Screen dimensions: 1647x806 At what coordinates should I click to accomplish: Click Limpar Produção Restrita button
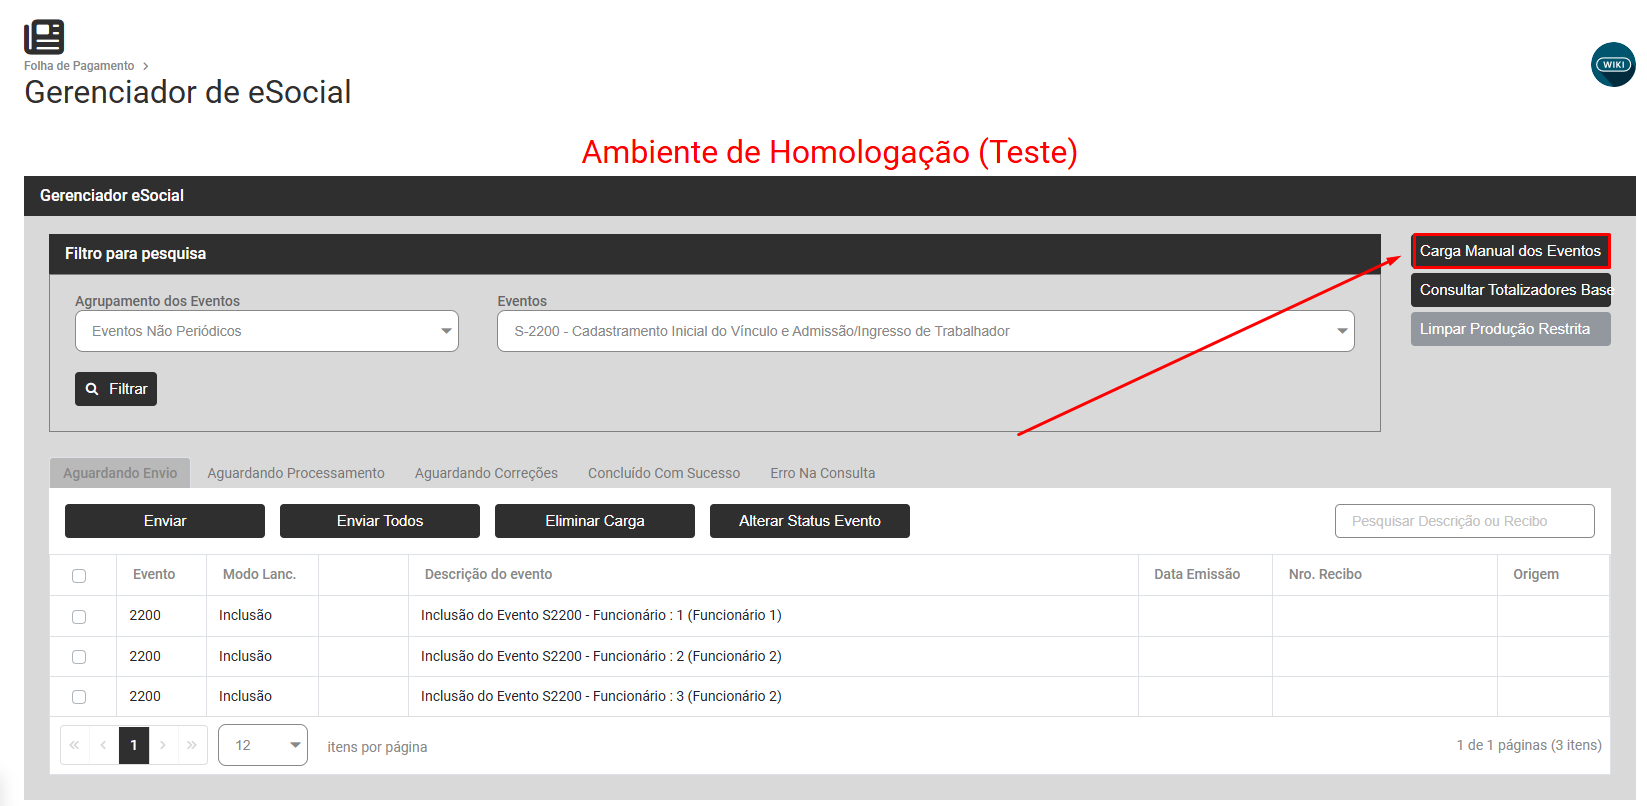(x=1511, y=329)
